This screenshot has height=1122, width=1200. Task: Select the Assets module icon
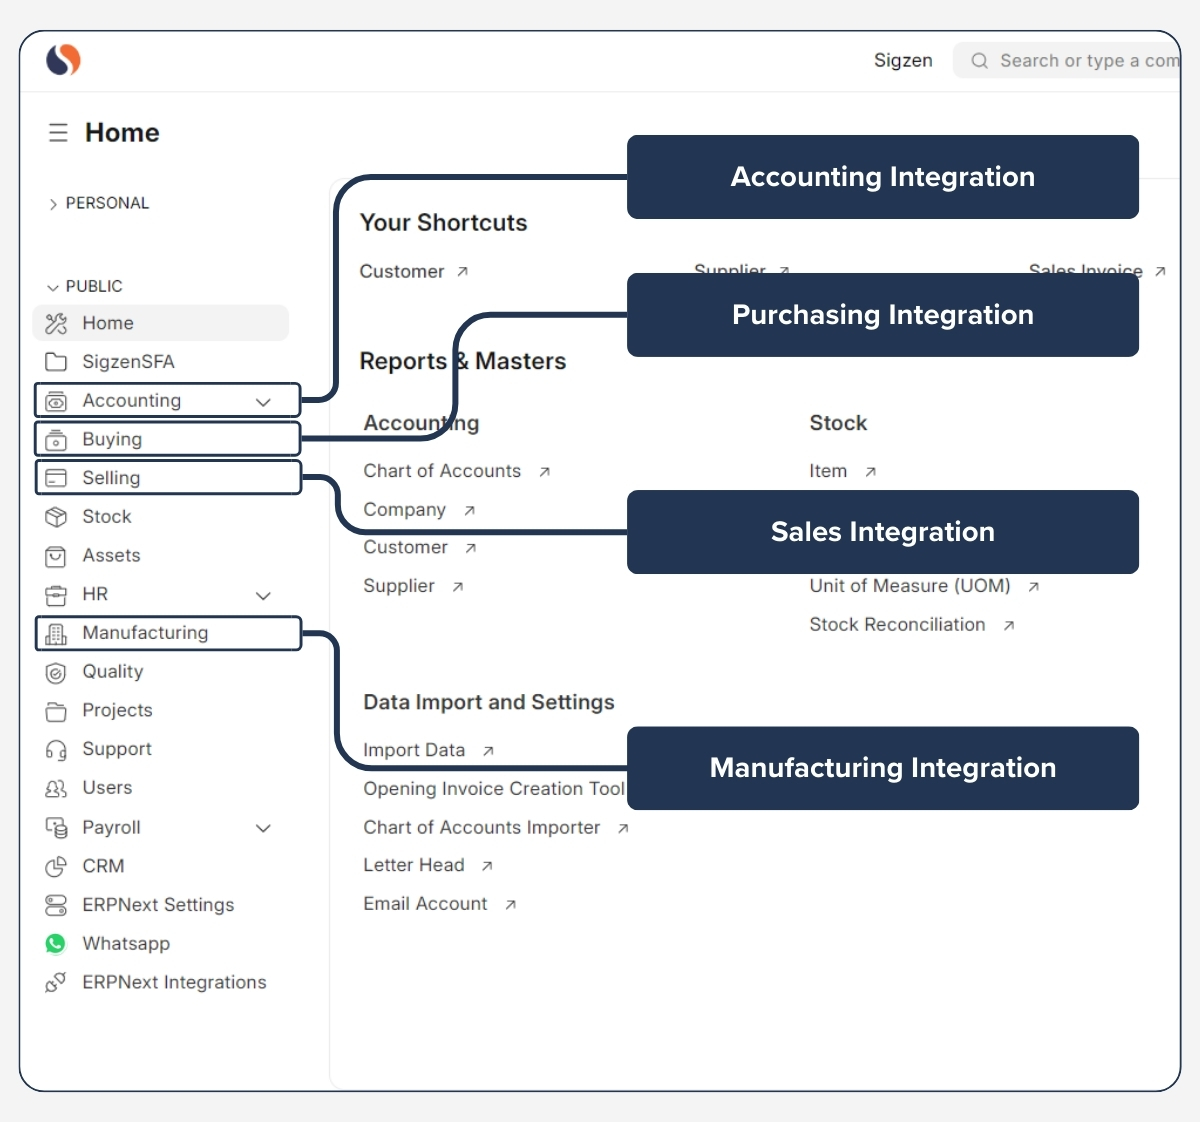(56, 556)
